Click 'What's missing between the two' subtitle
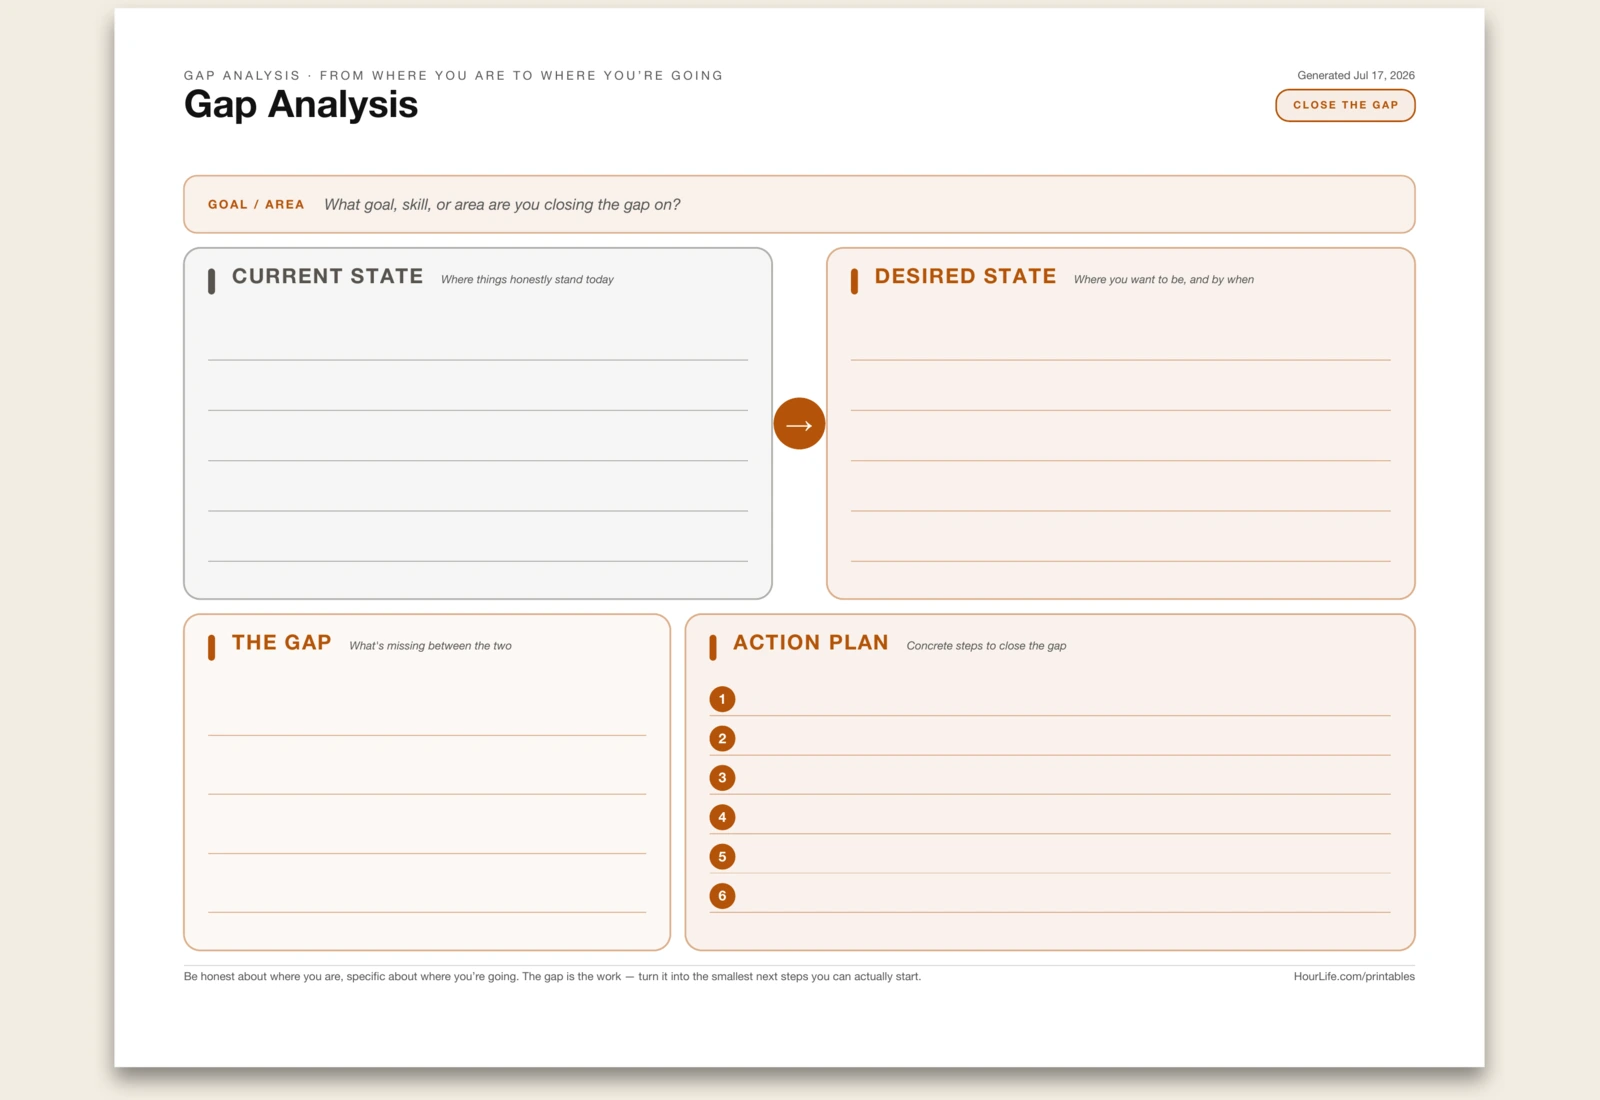 coord(430,646)
